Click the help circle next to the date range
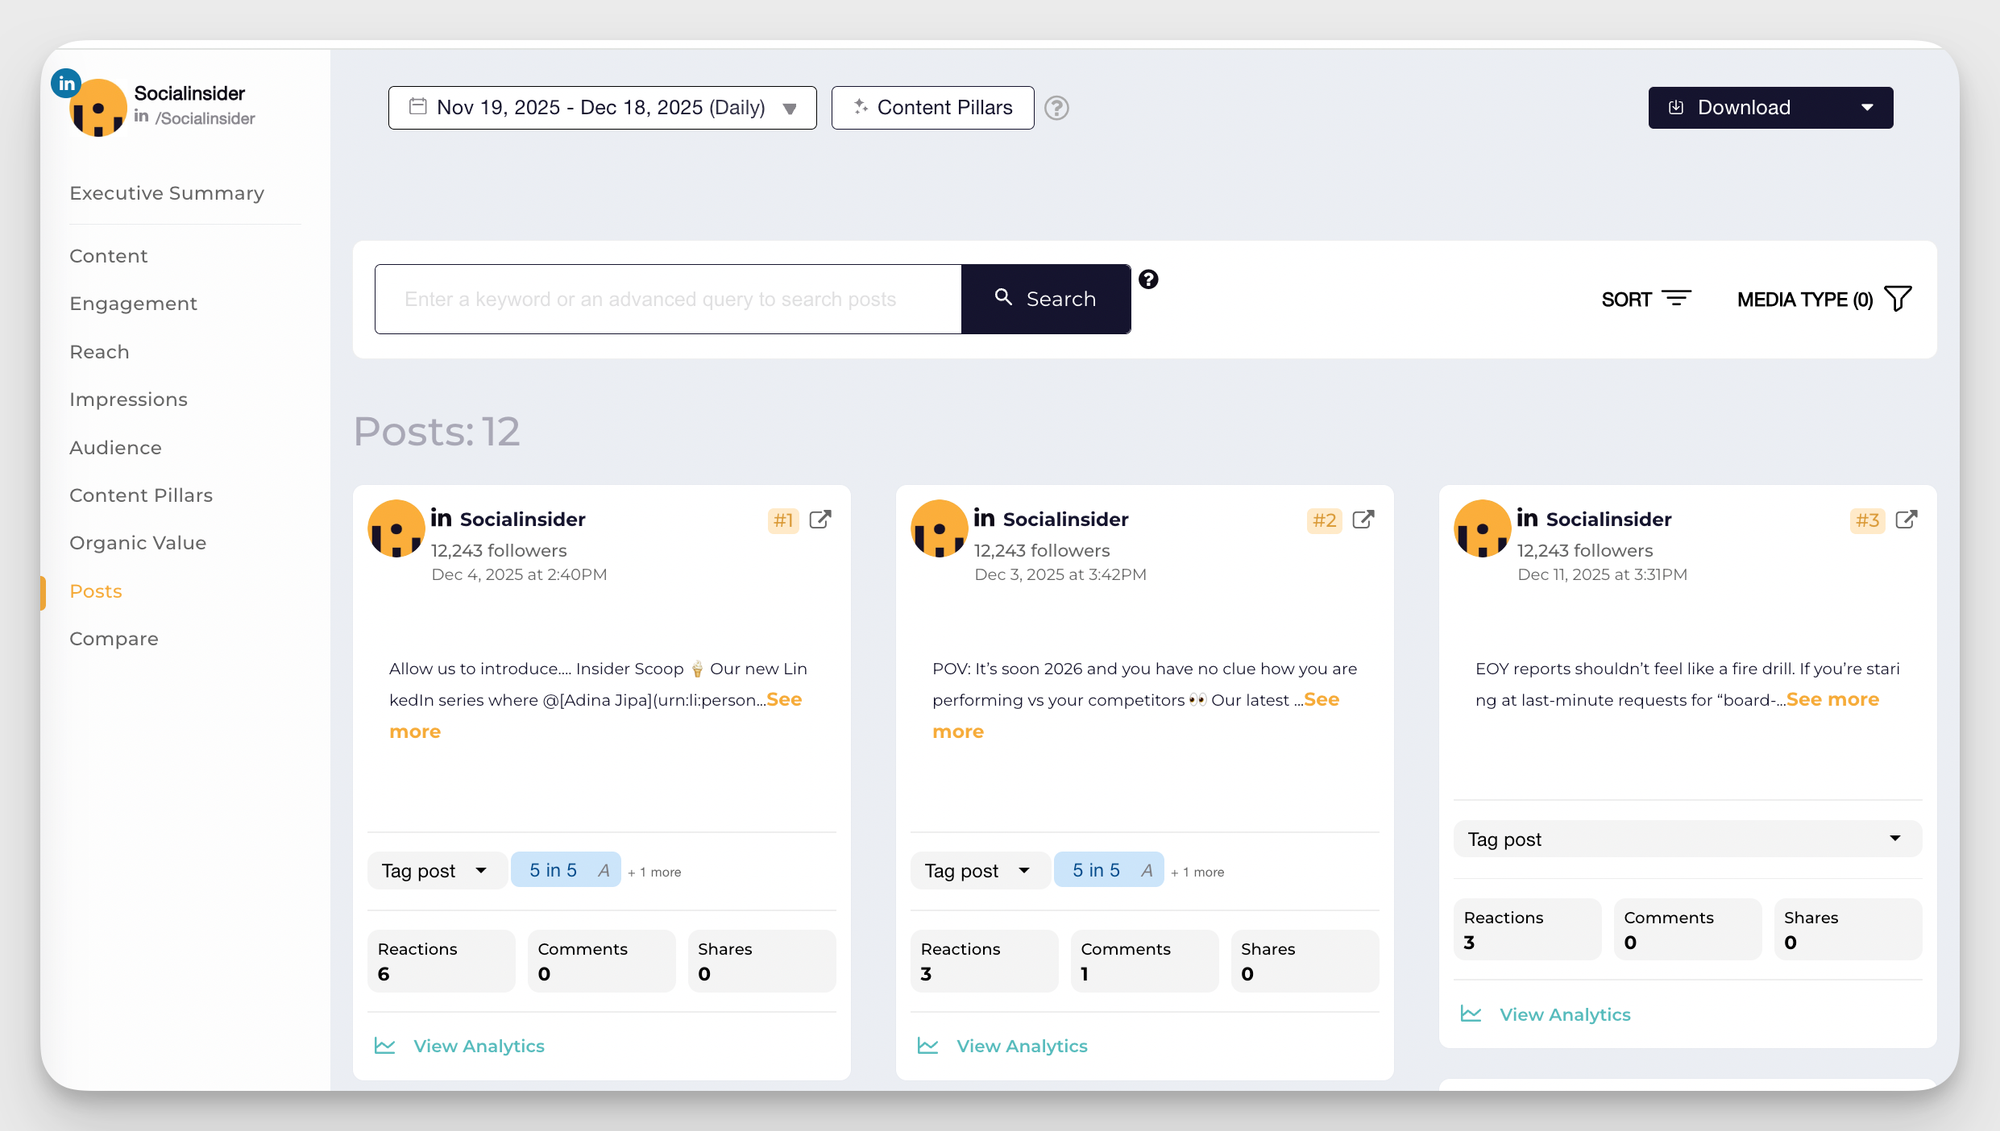The image size is (2000, 1131). 1057,107
